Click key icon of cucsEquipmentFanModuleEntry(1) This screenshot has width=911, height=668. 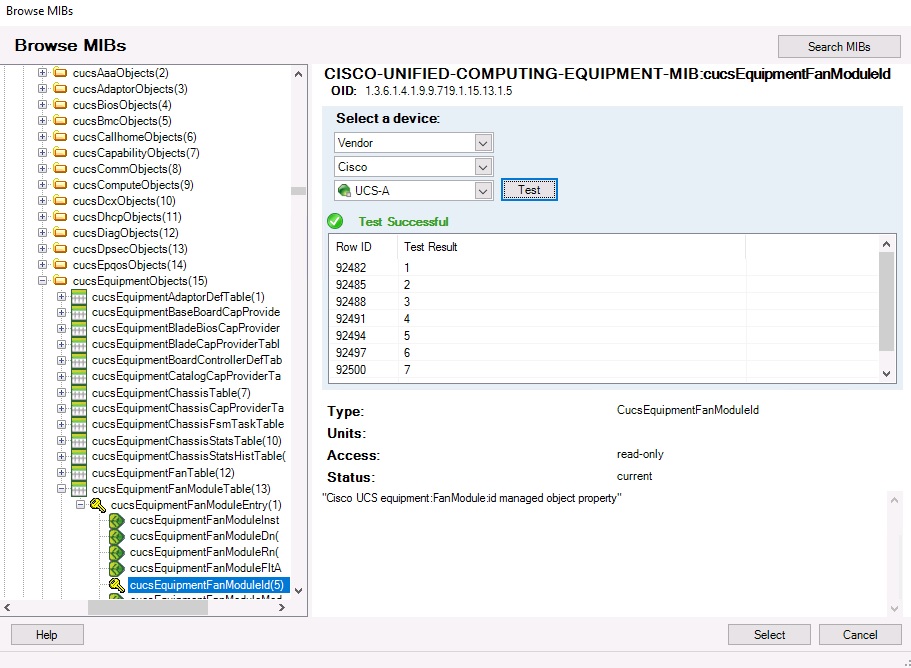click(x=98, y=505)
